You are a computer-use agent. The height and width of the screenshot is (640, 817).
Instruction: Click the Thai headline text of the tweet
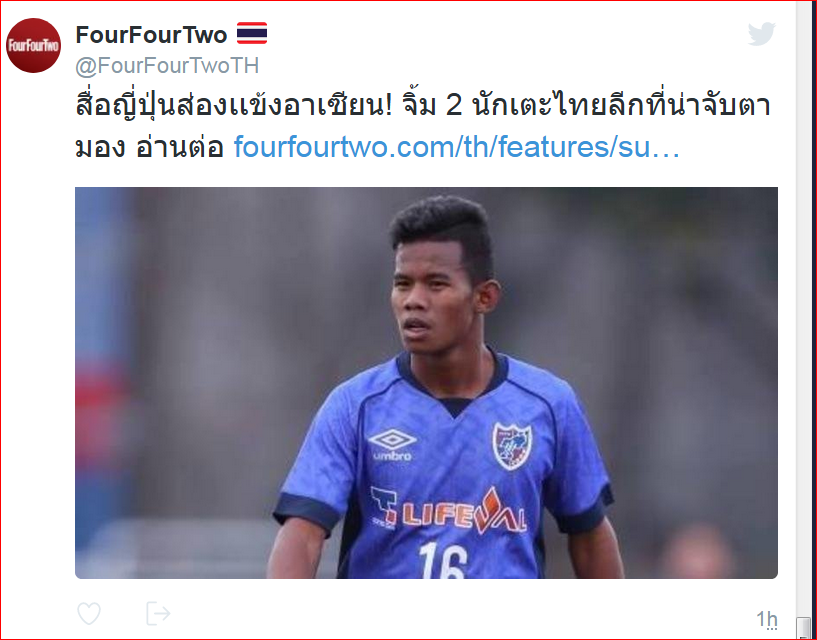click(423, 105)
